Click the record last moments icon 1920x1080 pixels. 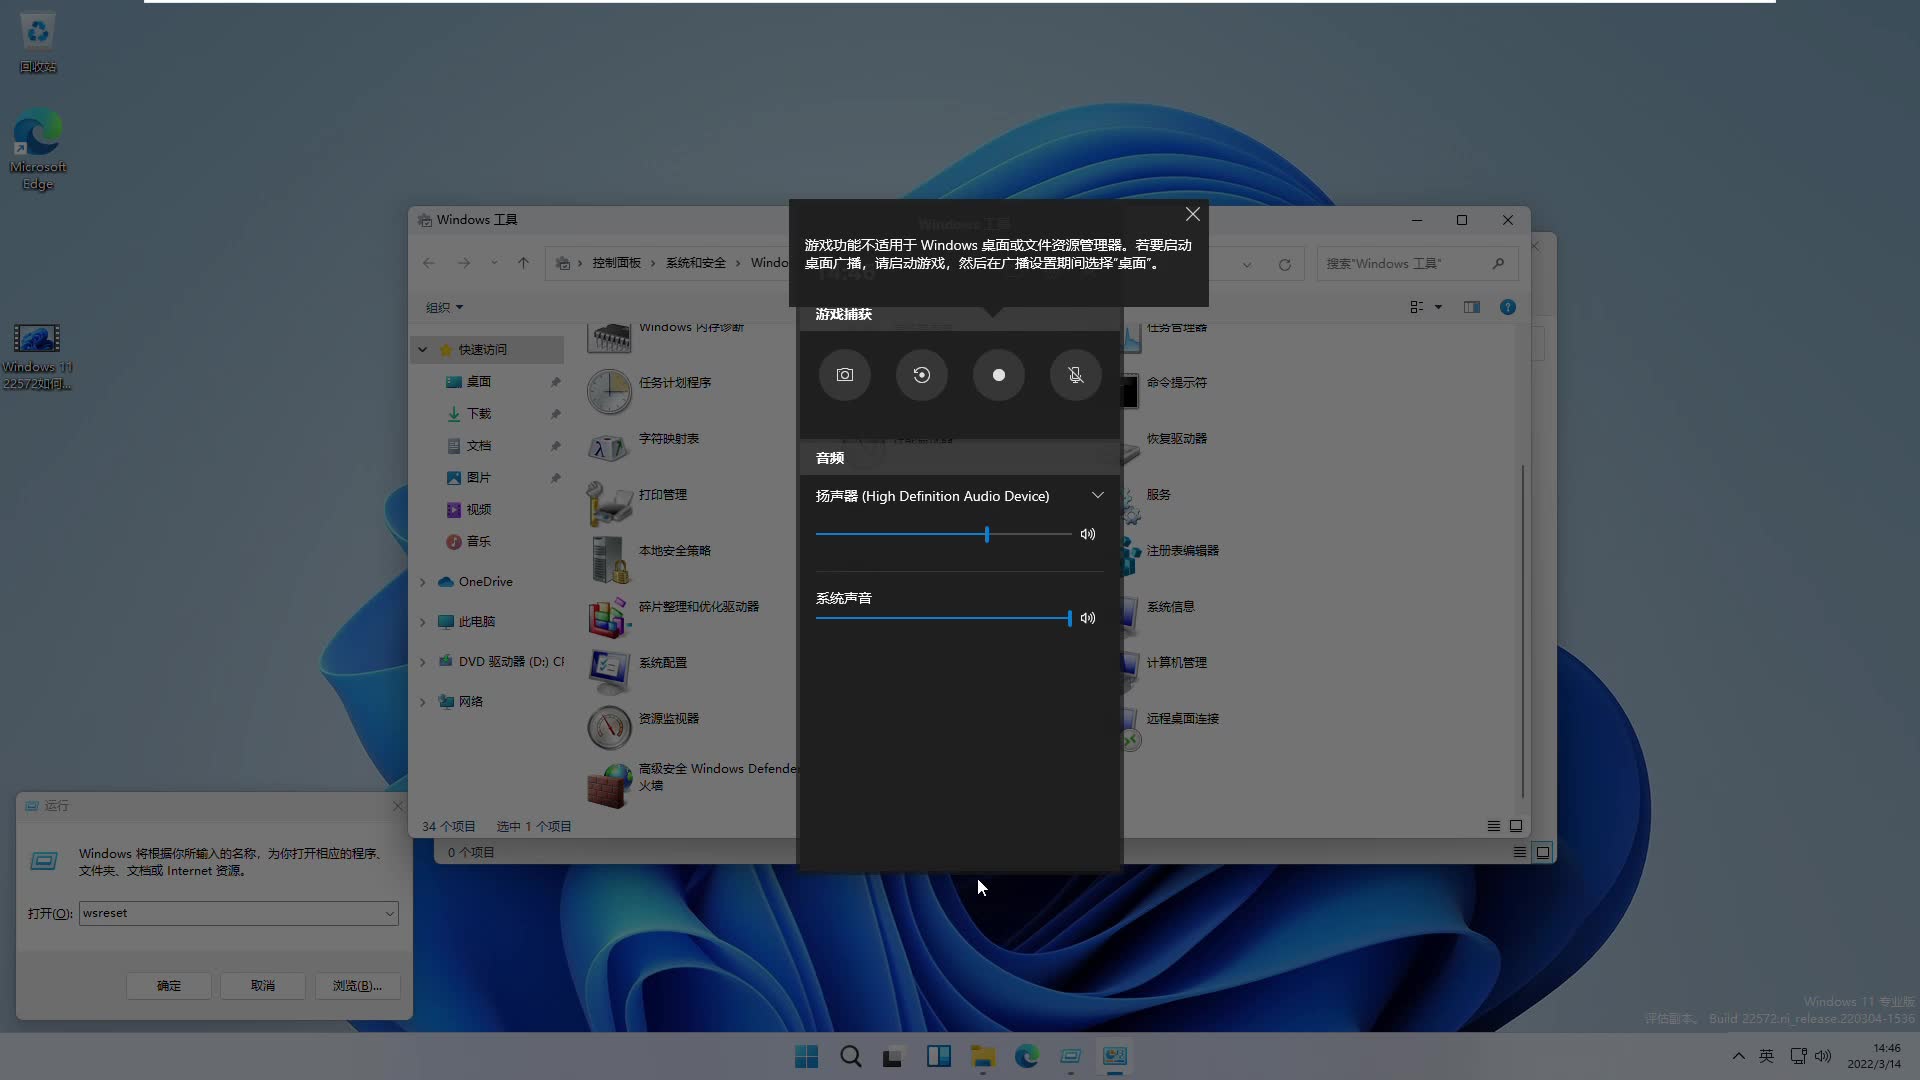(921, 375)
